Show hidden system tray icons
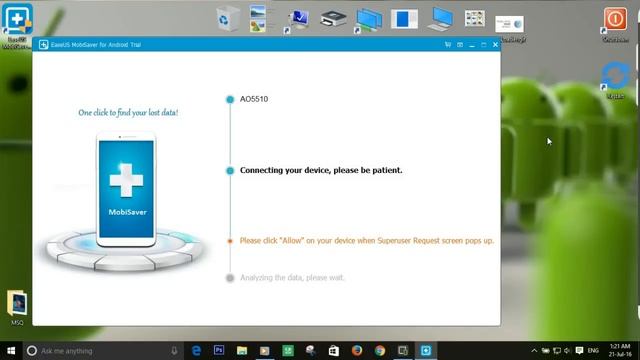 coord(534,351)
